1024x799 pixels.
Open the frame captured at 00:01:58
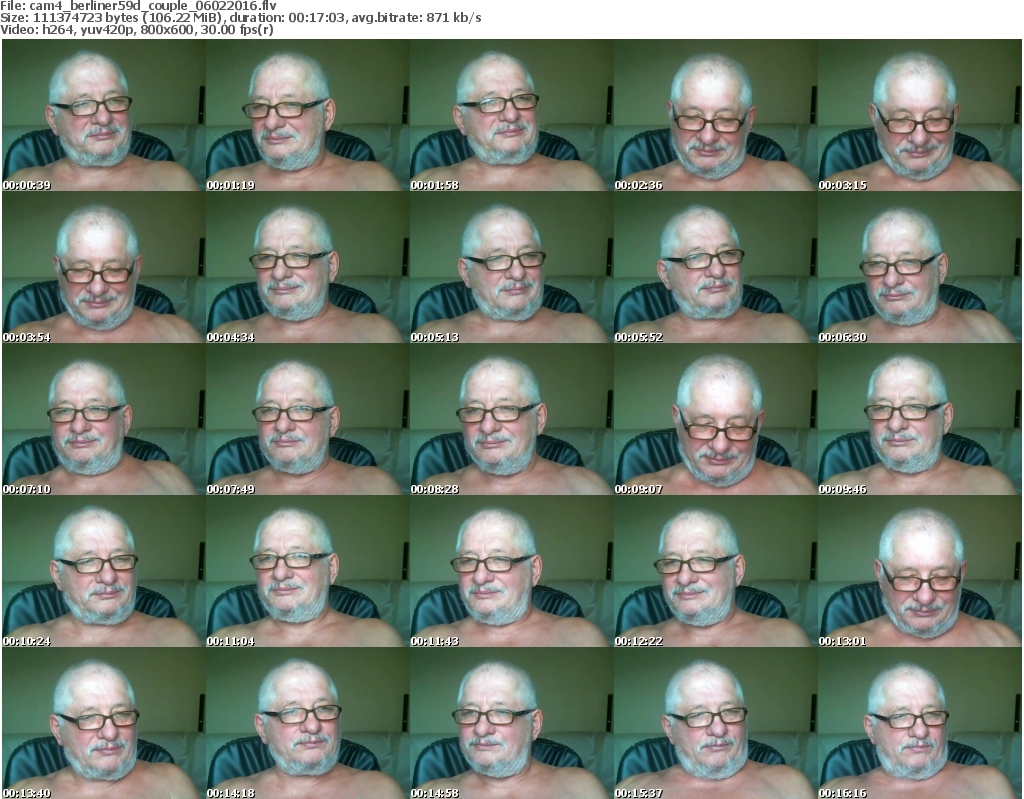click(x=511, y=115)
